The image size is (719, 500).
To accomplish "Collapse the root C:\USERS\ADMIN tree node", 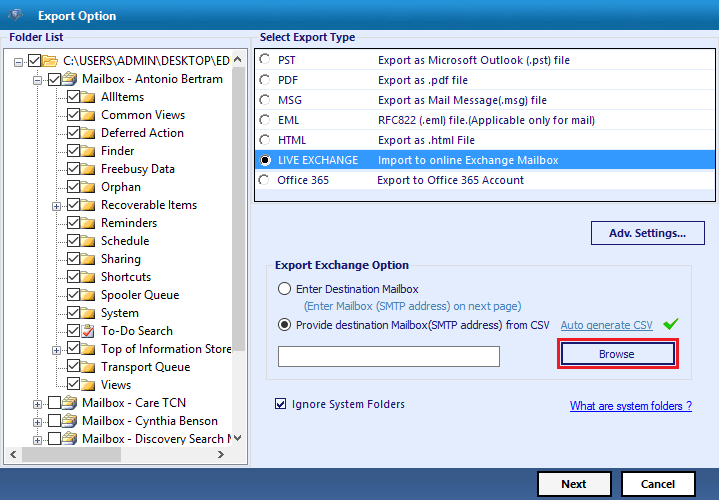I will click(18, 62).
